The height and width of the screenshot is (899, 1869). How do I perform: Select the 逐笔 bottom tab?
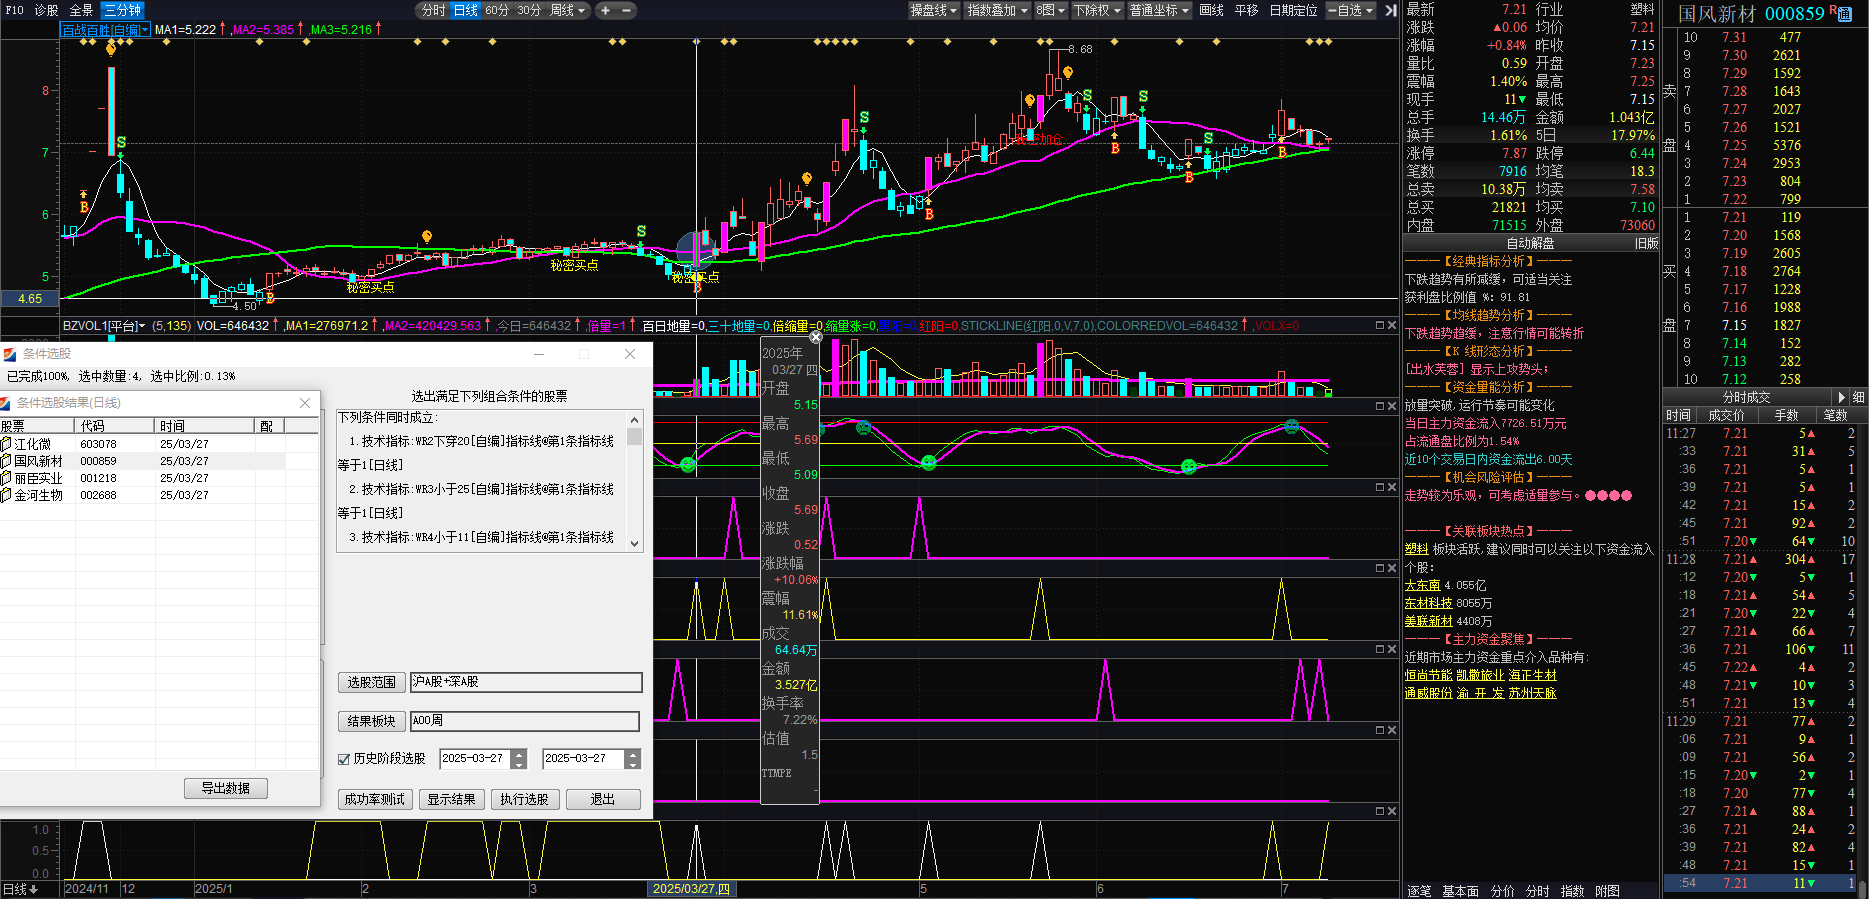[1419, 891]
